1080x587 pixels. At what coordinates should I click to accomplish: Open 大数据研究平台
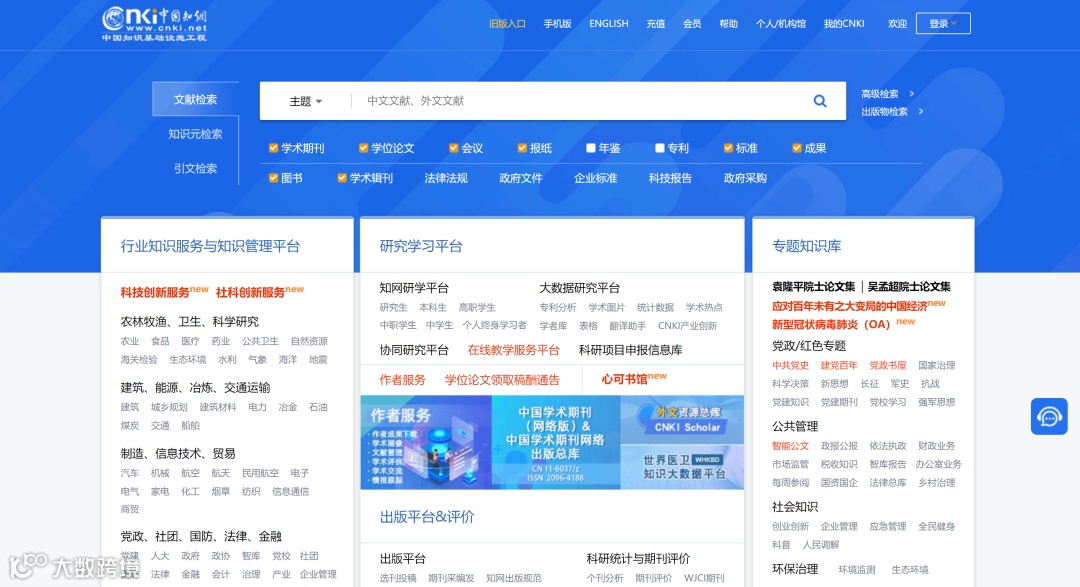(x=579, y=288)
